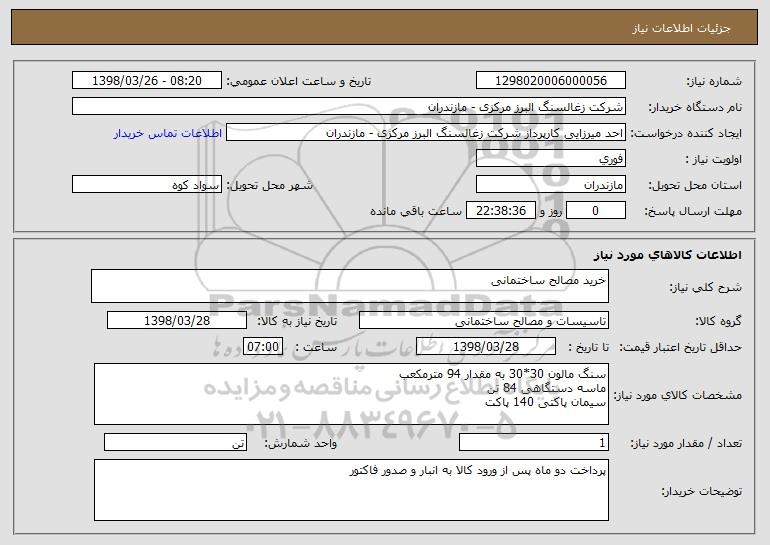This screenshot has height=545, width=770.
Task: Click the quantity field showing 1
Action: 534,442
